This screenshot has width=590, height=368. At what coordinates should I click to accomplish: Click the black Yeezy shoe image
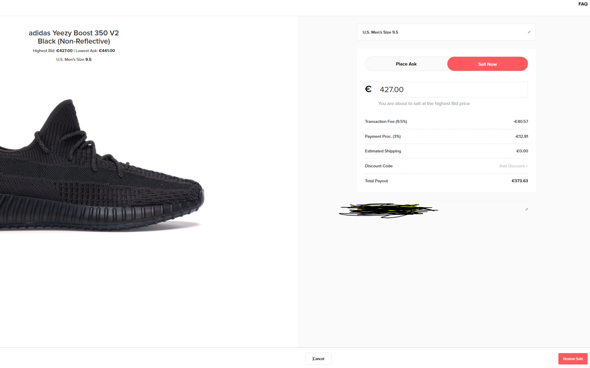(100, 166)
